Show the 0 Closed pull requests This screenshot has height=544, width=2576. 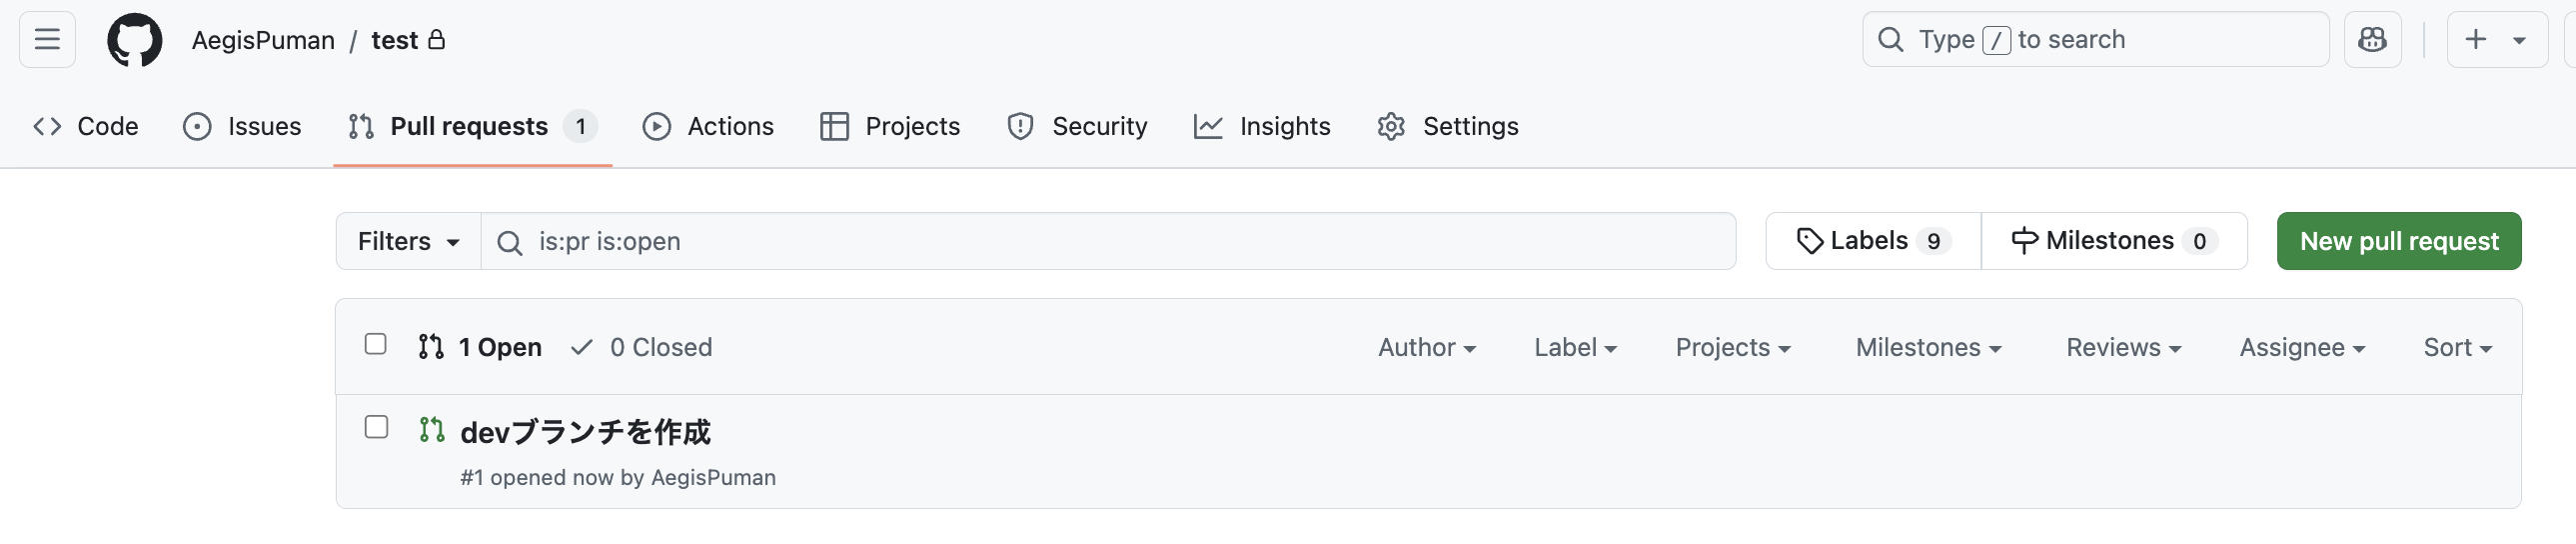(x=642, y=347)
